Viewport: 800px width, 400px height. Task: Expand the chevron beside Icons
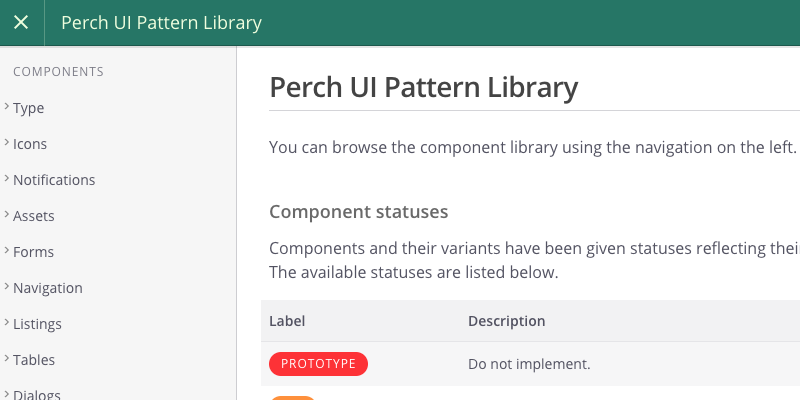[x=7, y=142]
